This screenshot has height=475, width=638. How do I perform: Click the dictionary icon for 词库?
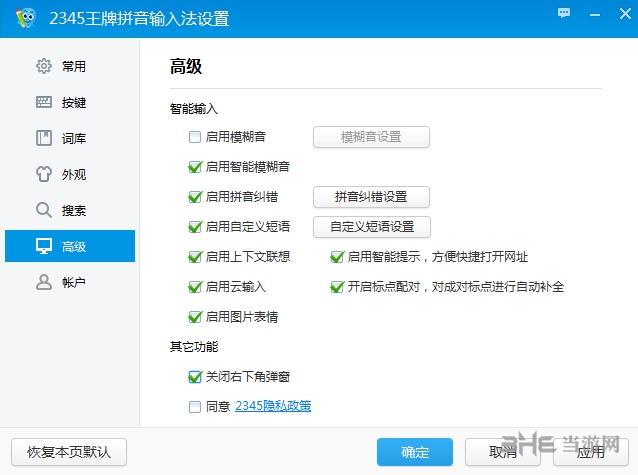pyautogui.click(x=44, y=138)
